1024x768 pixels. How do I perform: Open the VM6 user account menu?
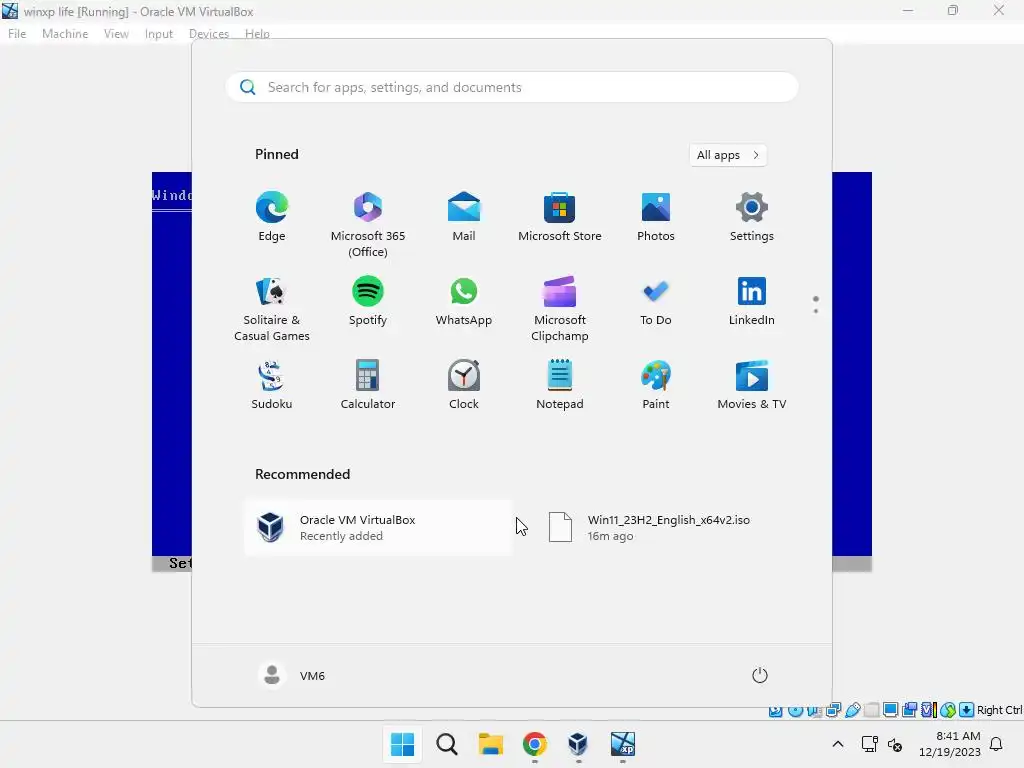[292, 675]
